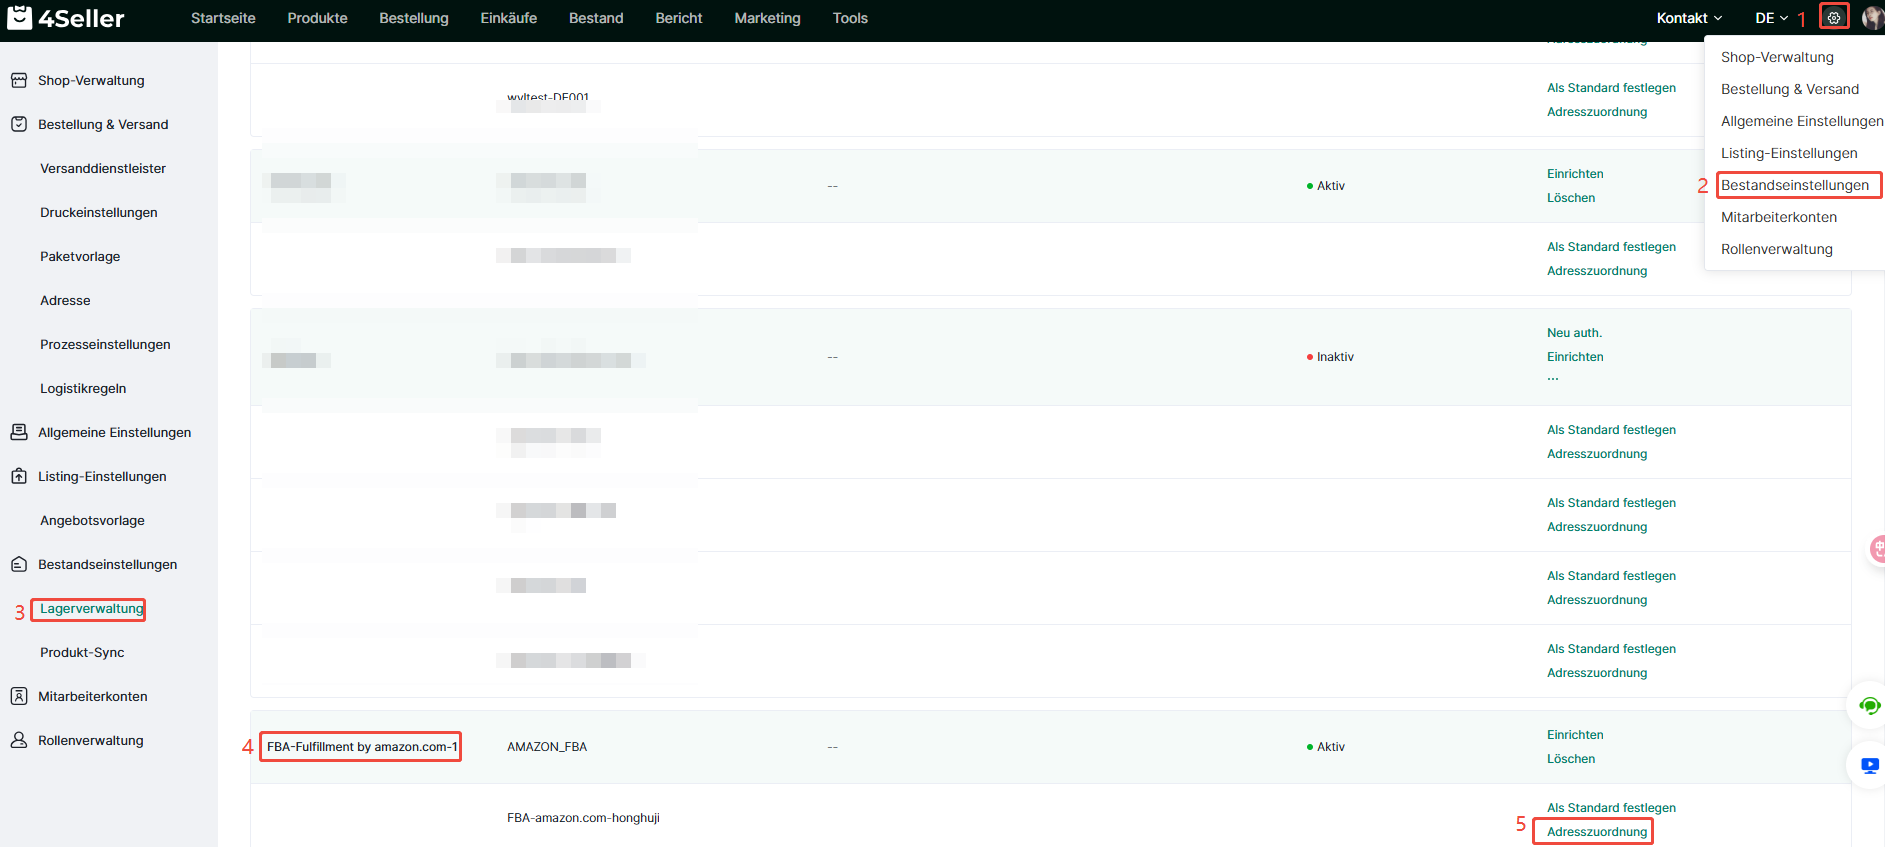Click the Bestandseinstellungen sidebar icon

coord(19,564)
